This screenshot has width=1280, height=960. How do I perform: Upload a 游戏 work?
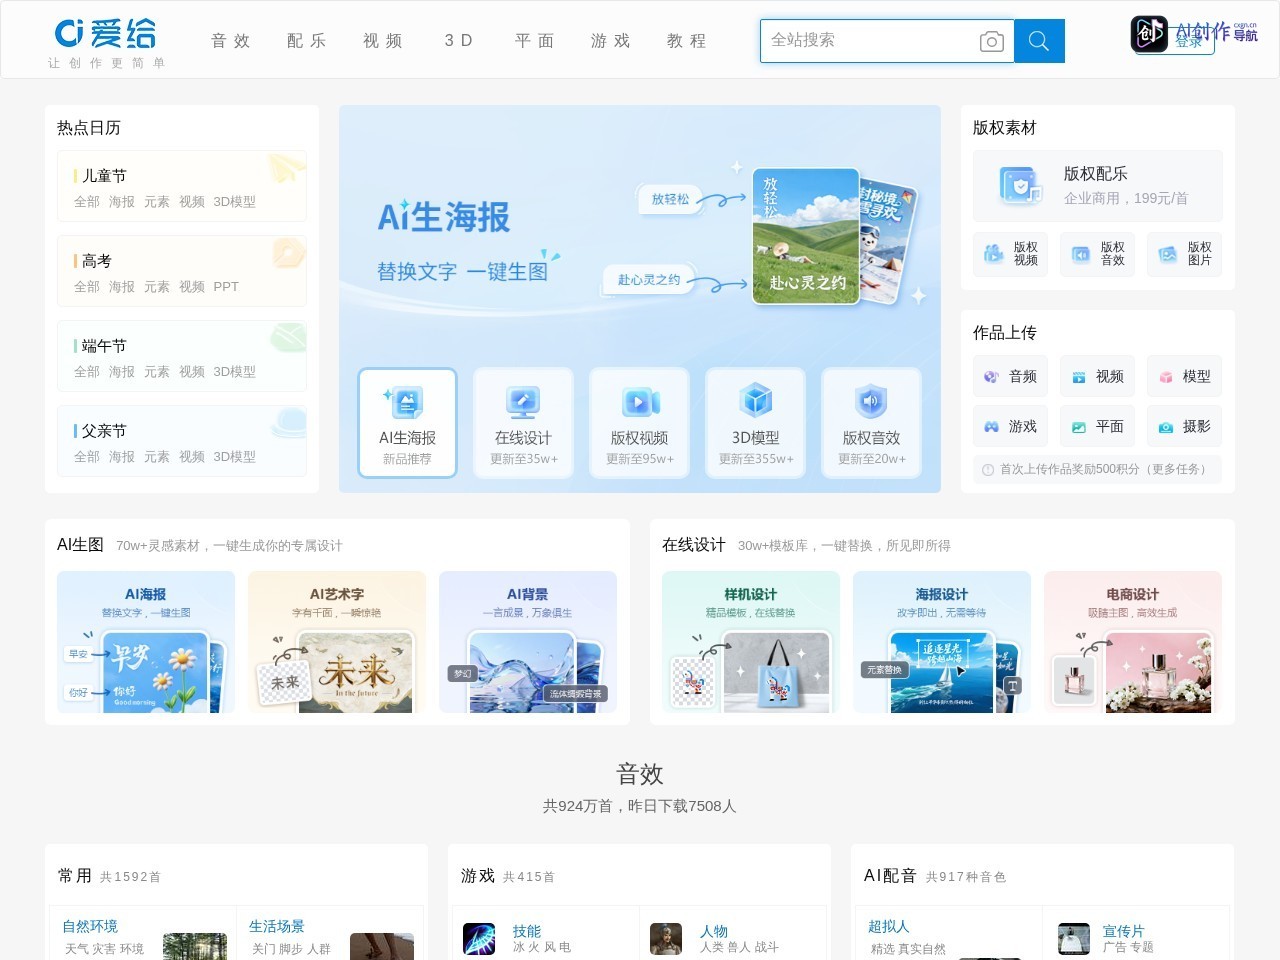point(1010,427)
